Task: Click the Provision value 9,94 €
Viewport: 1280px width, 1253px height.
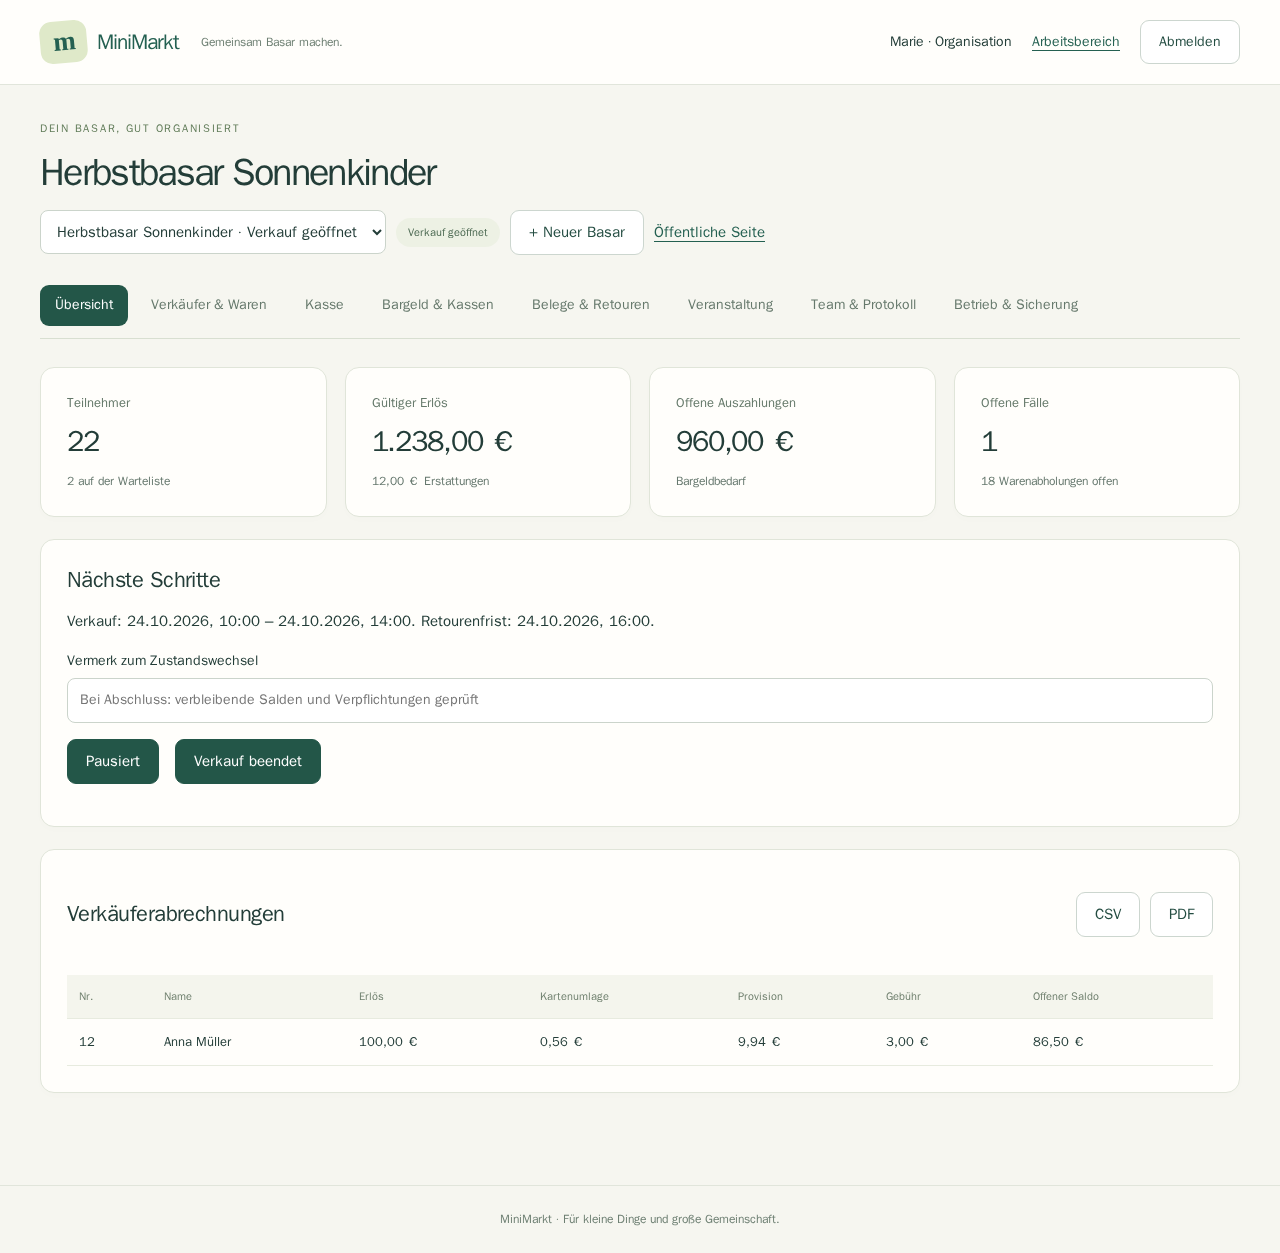Action: tap(759, 1042)
